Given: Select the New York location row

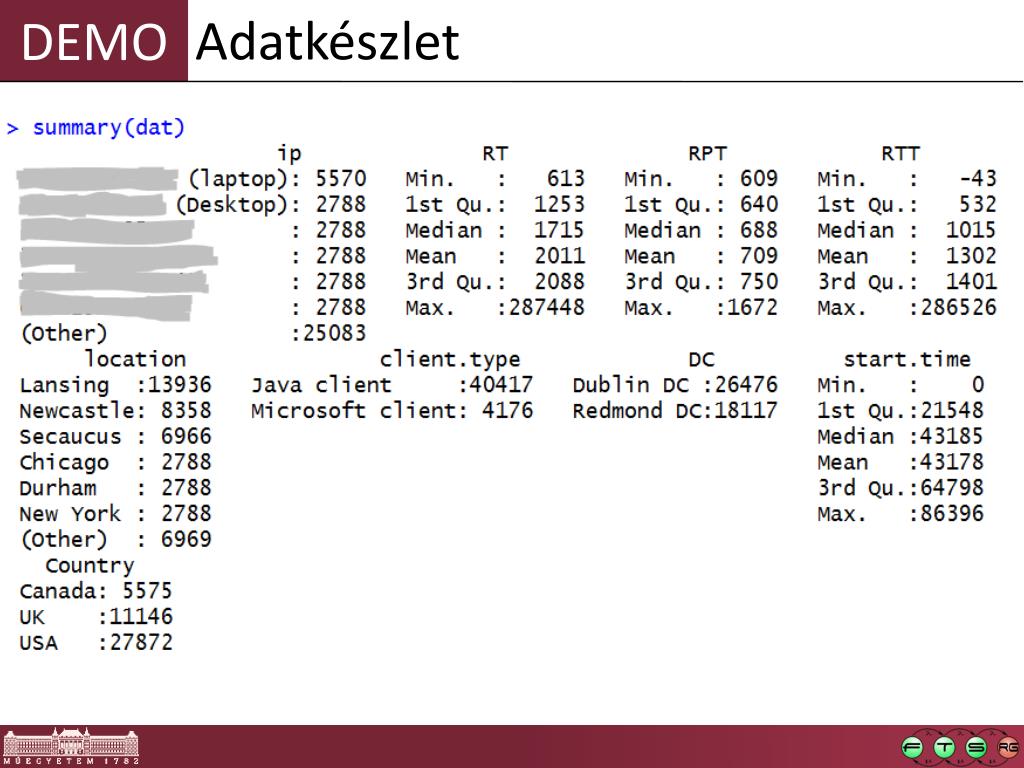Looking at the screenshot, I should coord(116,513).
